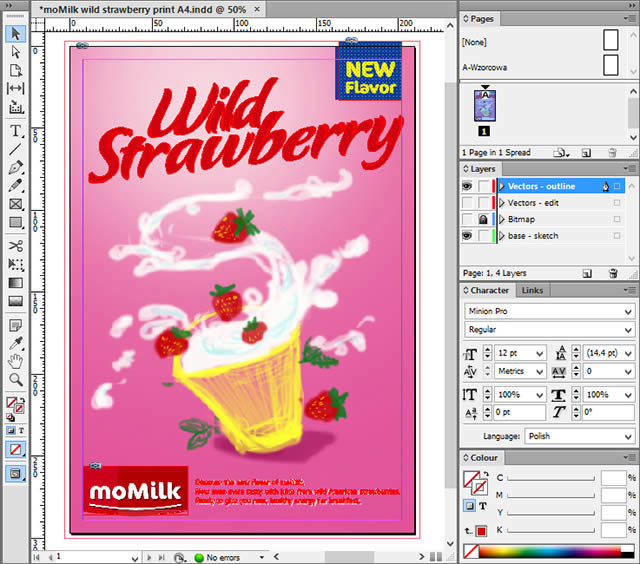Switch to the Links tab

pyautogui.click(x=532, y=291)
